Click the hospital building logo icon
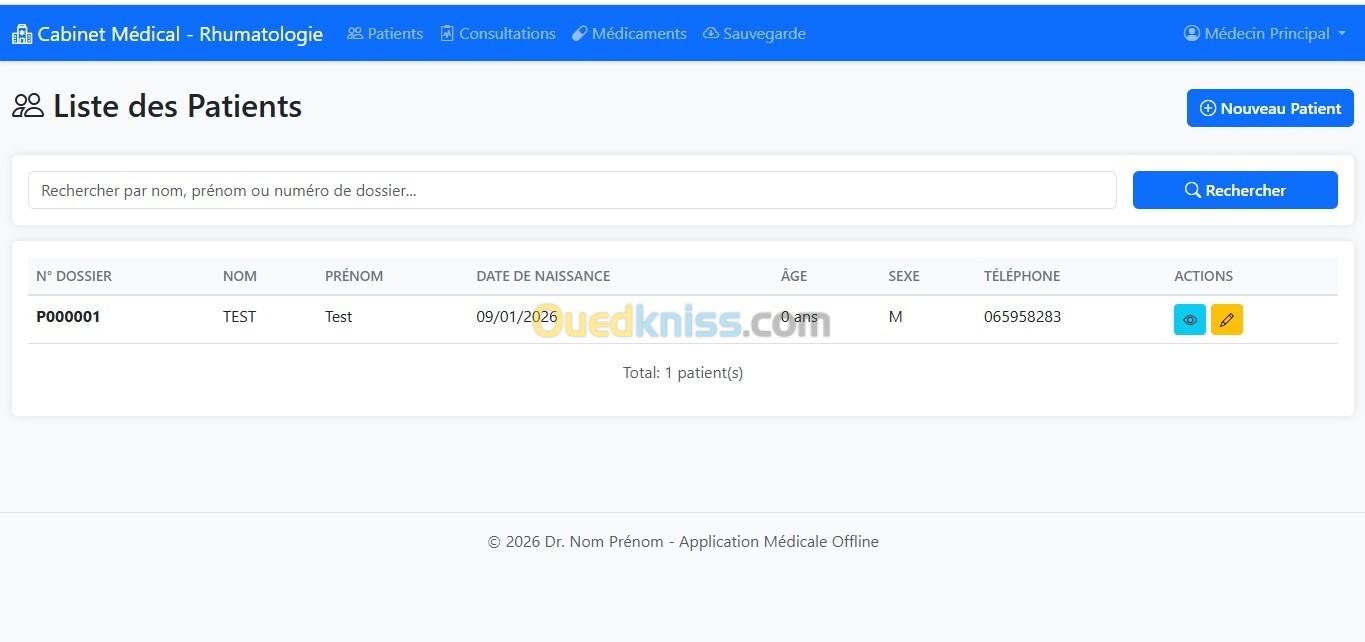Viewport: 1365px width, 642px height. pos(22,34)
